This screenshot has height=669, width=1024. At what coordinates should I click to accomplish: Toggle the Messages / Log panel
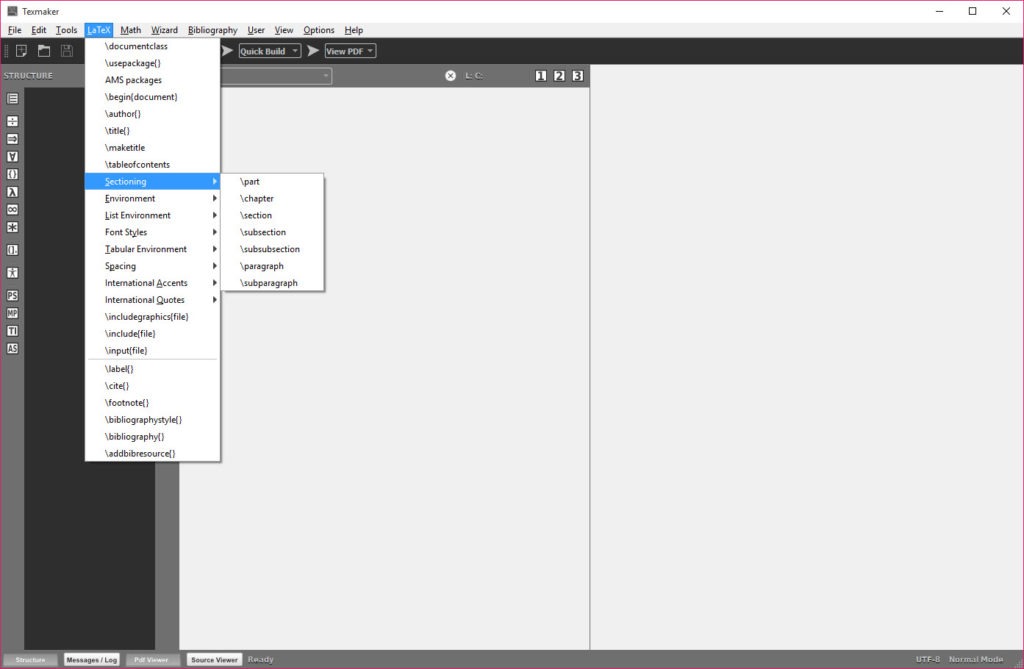point(91,660)
